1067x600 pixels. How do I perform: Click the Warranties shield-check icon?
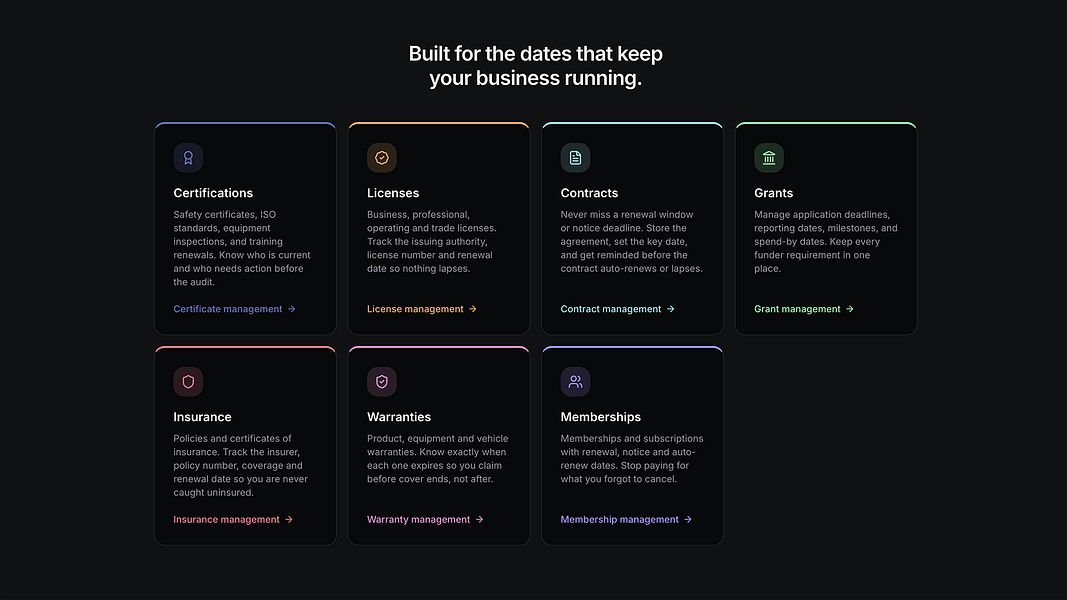click(x=382, y=382)
